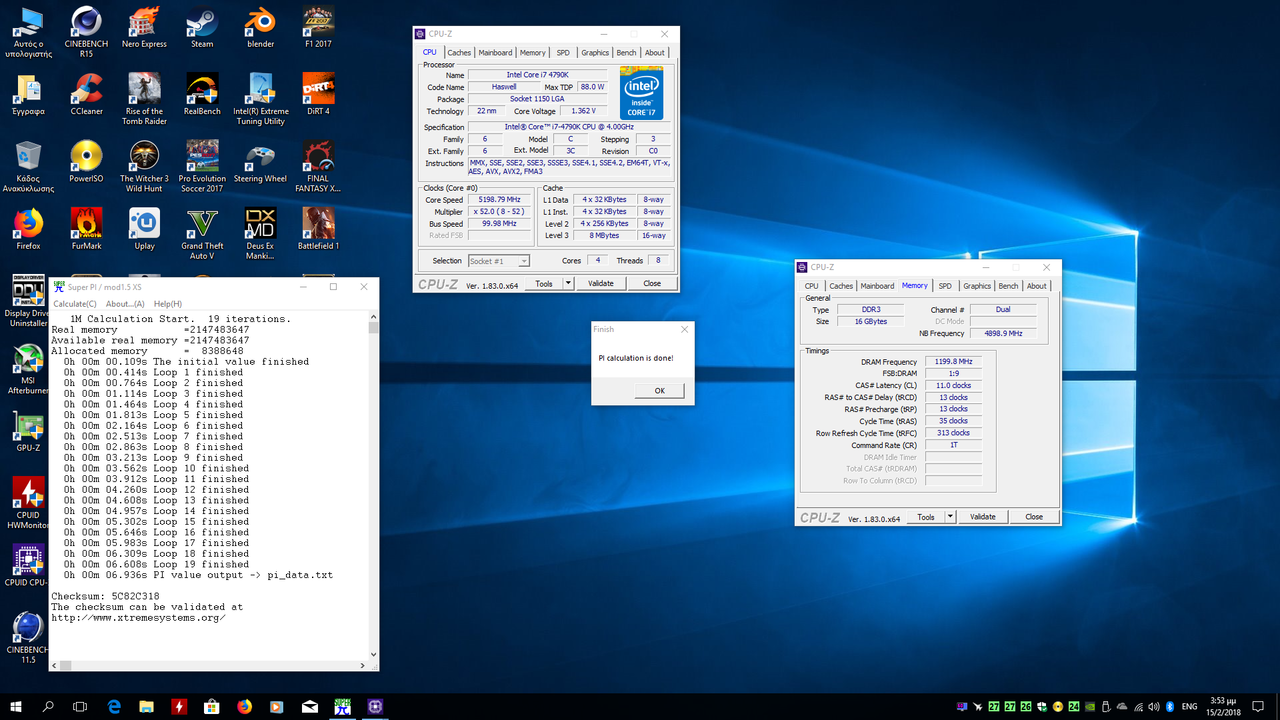Click Tools button in CPU-Z CPU window

click(x=543, y=284)
